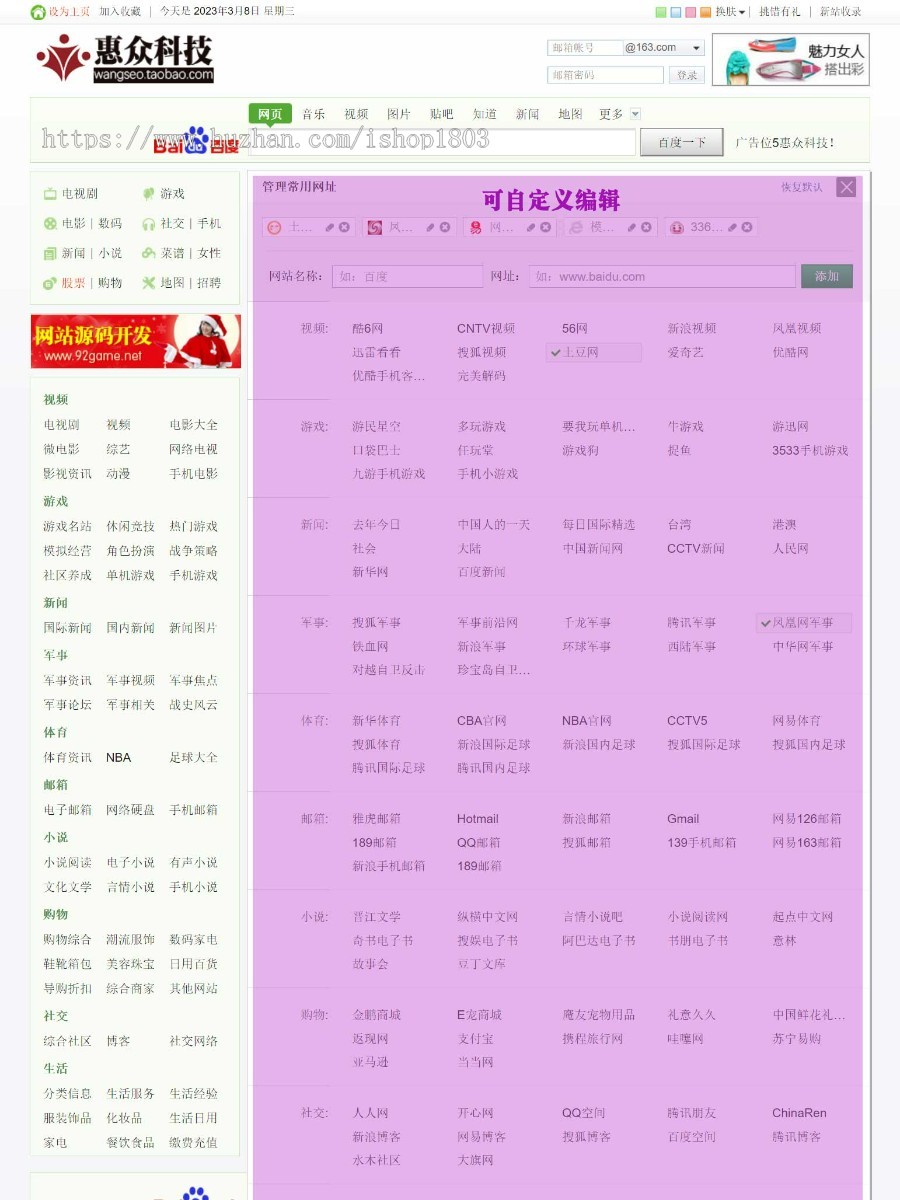
Task: Pick Hotmail in the 邮箱 category
Action: 478,818
